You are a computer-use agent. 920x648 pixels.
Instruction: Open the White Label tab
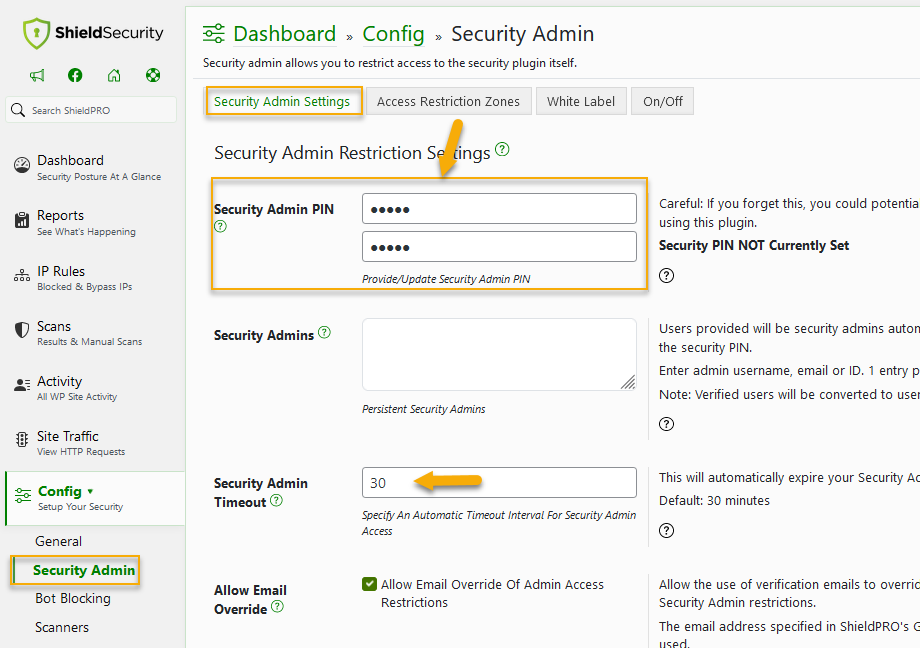[581, 102]
